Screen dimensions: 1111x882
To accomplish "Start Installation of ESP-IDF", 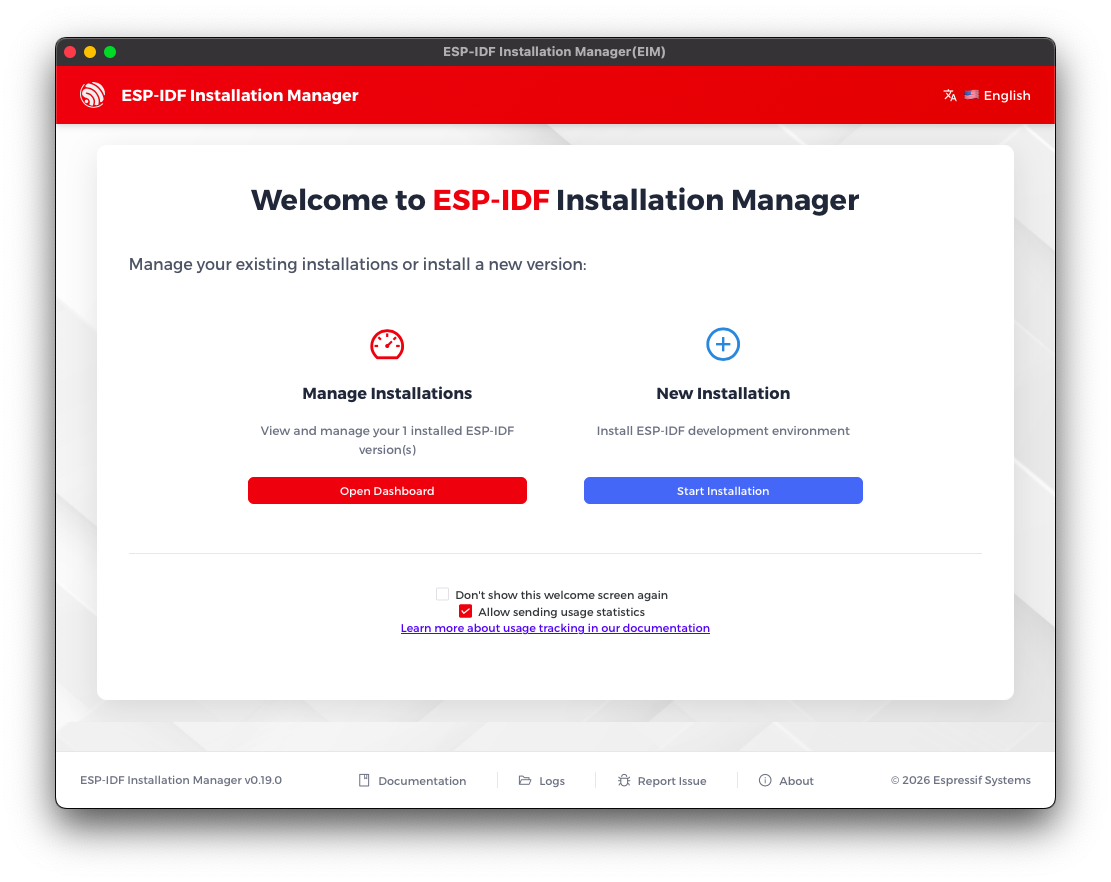I will point(723,491).
